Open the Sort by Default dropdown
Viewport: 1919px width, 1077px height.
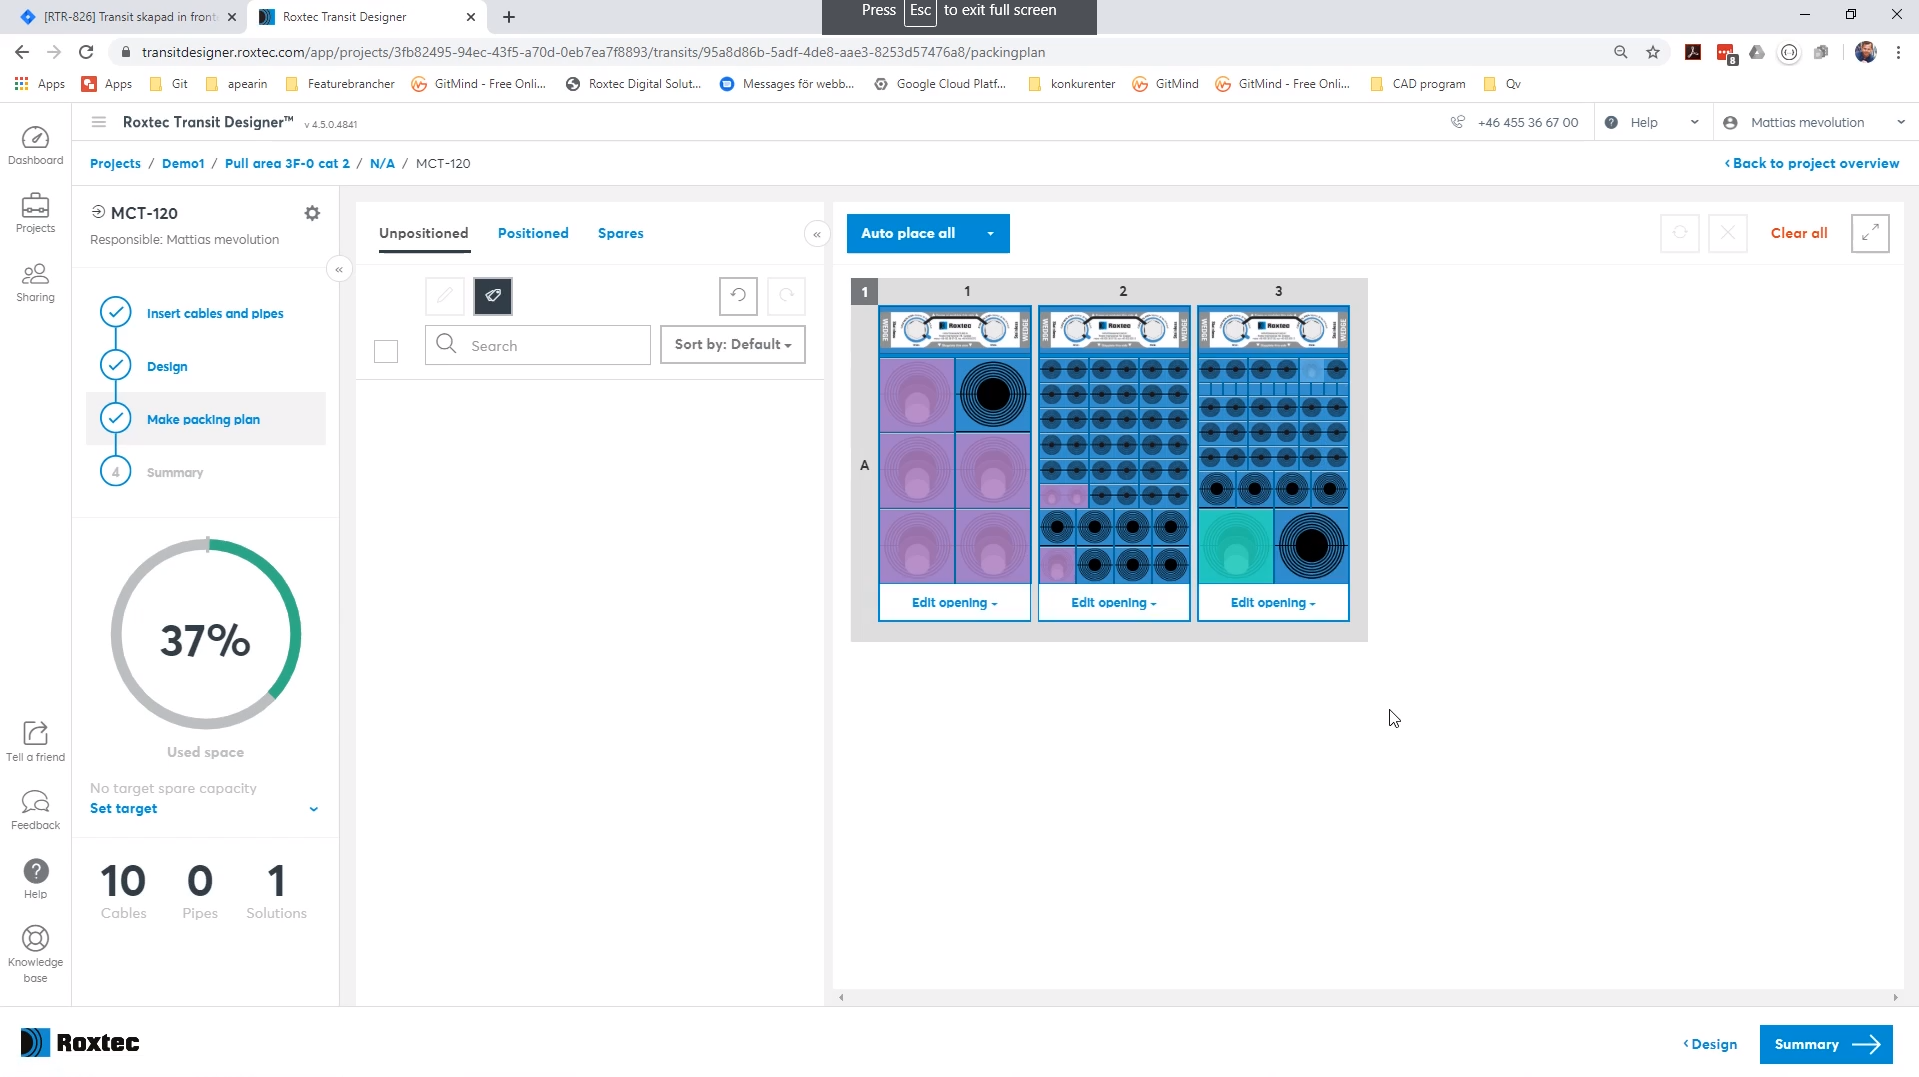[732, 345]
